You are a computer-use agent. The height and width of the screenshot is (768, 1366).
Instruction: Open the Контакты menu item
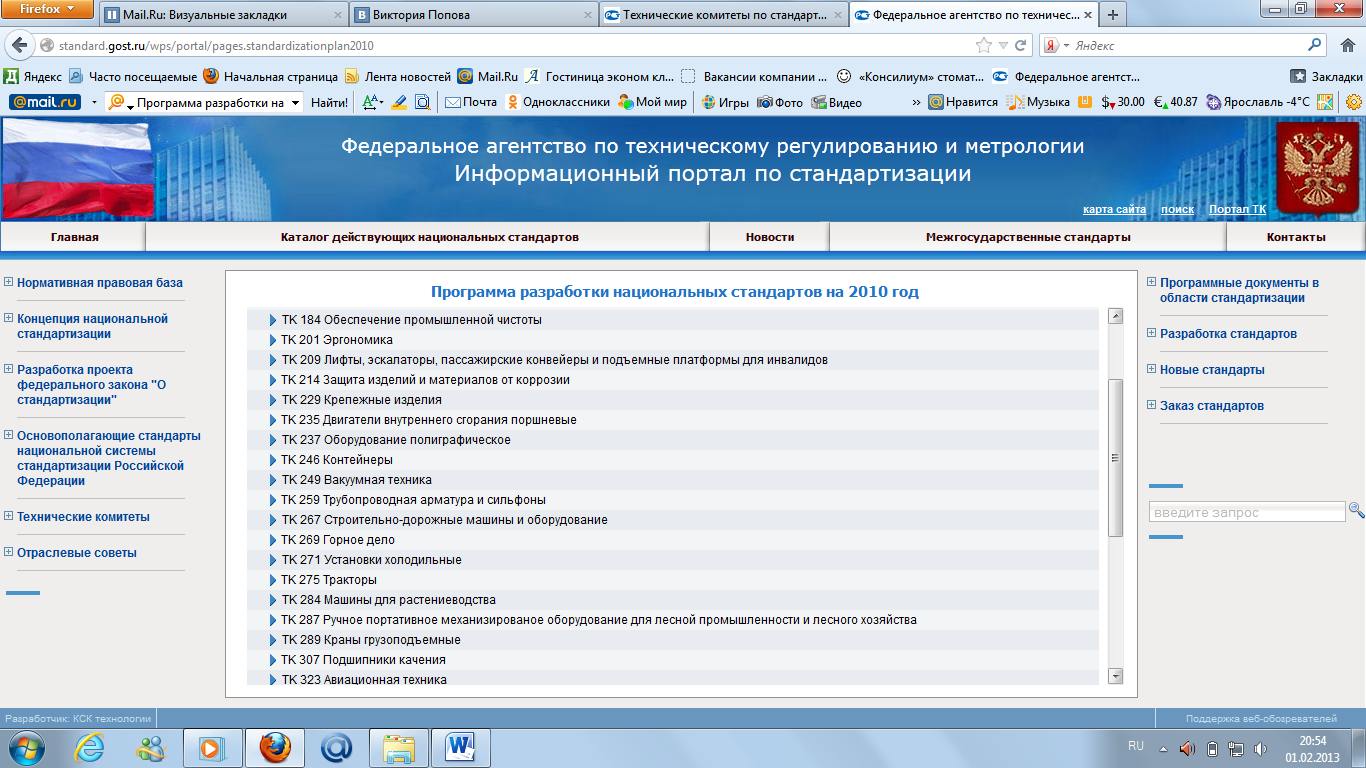pos(1296,237)
